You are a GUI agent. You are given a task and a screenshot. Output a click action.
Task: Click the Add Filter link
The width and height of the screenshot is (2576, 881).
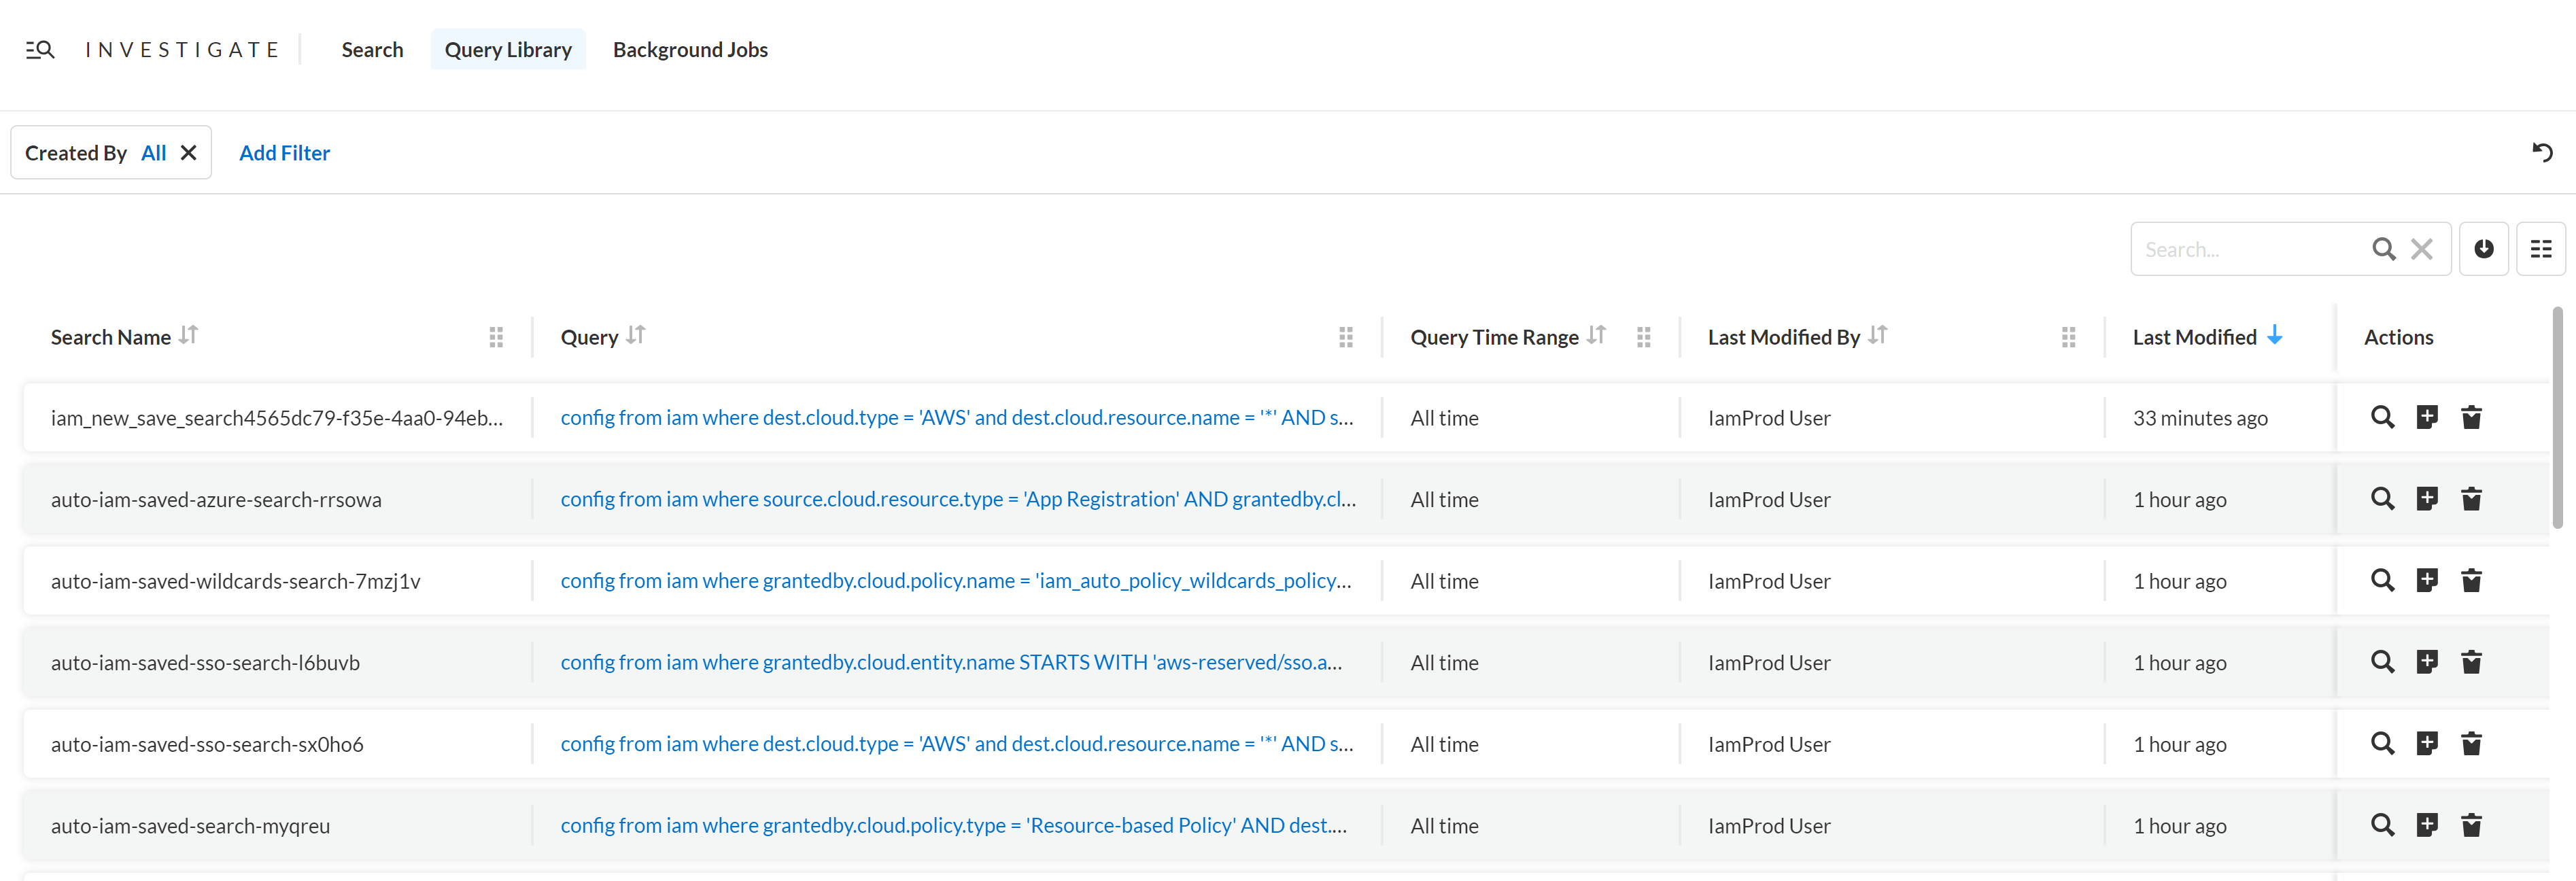click(x=284, y=153)
